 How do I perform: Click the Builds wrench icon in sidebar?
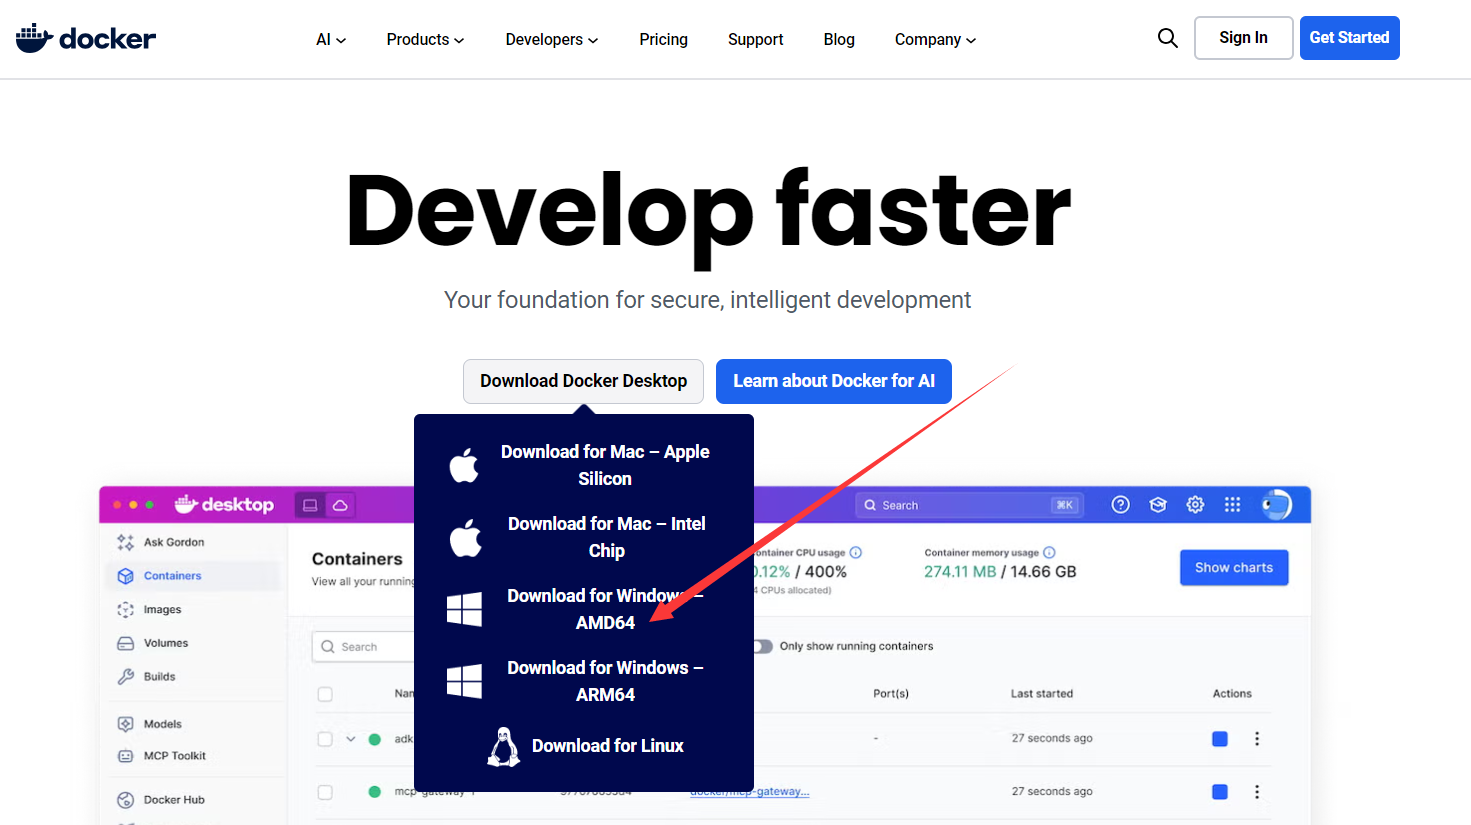click(125, 677)
